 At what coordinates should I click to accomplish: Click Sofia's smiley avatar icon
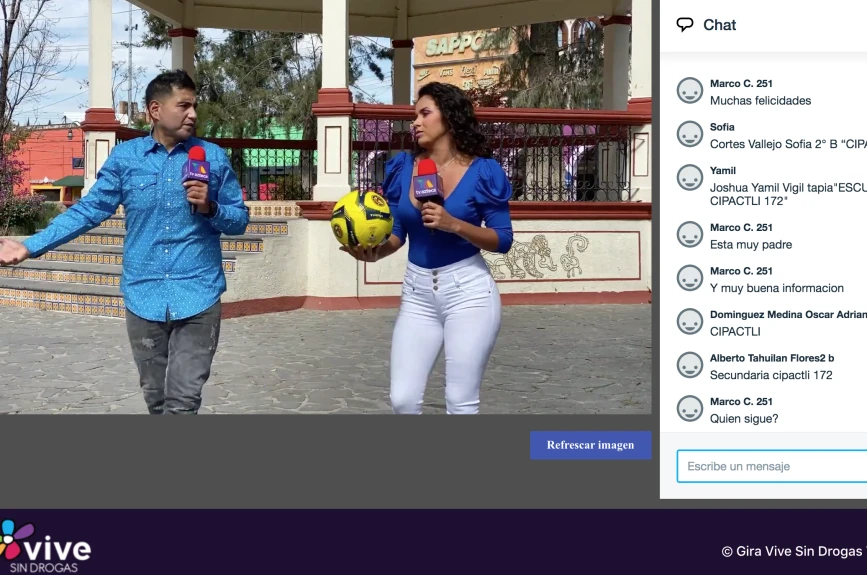(690, 134)
